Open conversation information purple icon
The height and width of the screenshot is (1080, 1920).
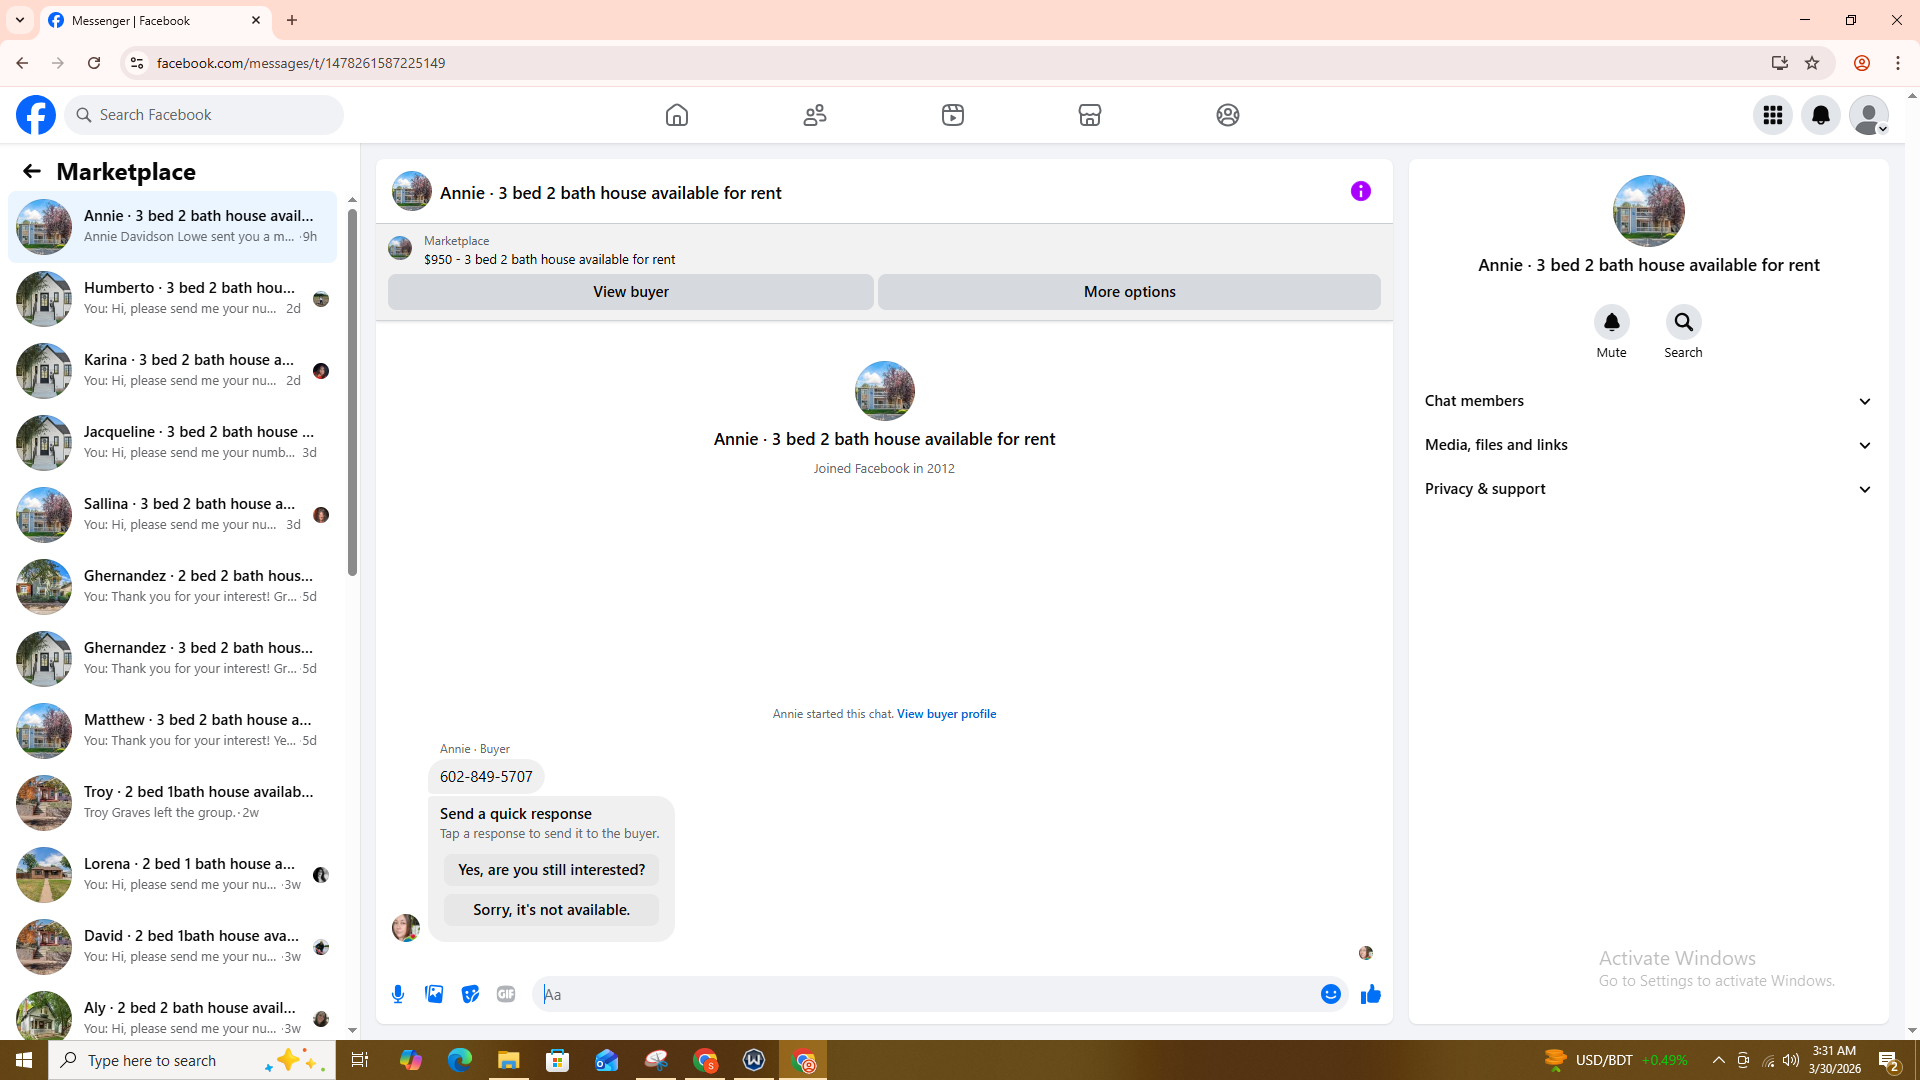pyautogui.click(x=1360, y=191)
